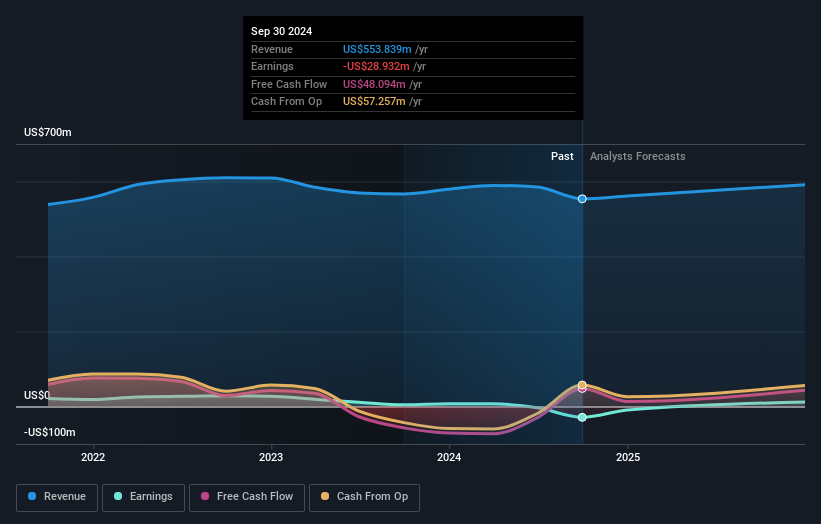821x524 pixels.
Task: Click the US$553.839m revenue value
Action: pos(377,49)
